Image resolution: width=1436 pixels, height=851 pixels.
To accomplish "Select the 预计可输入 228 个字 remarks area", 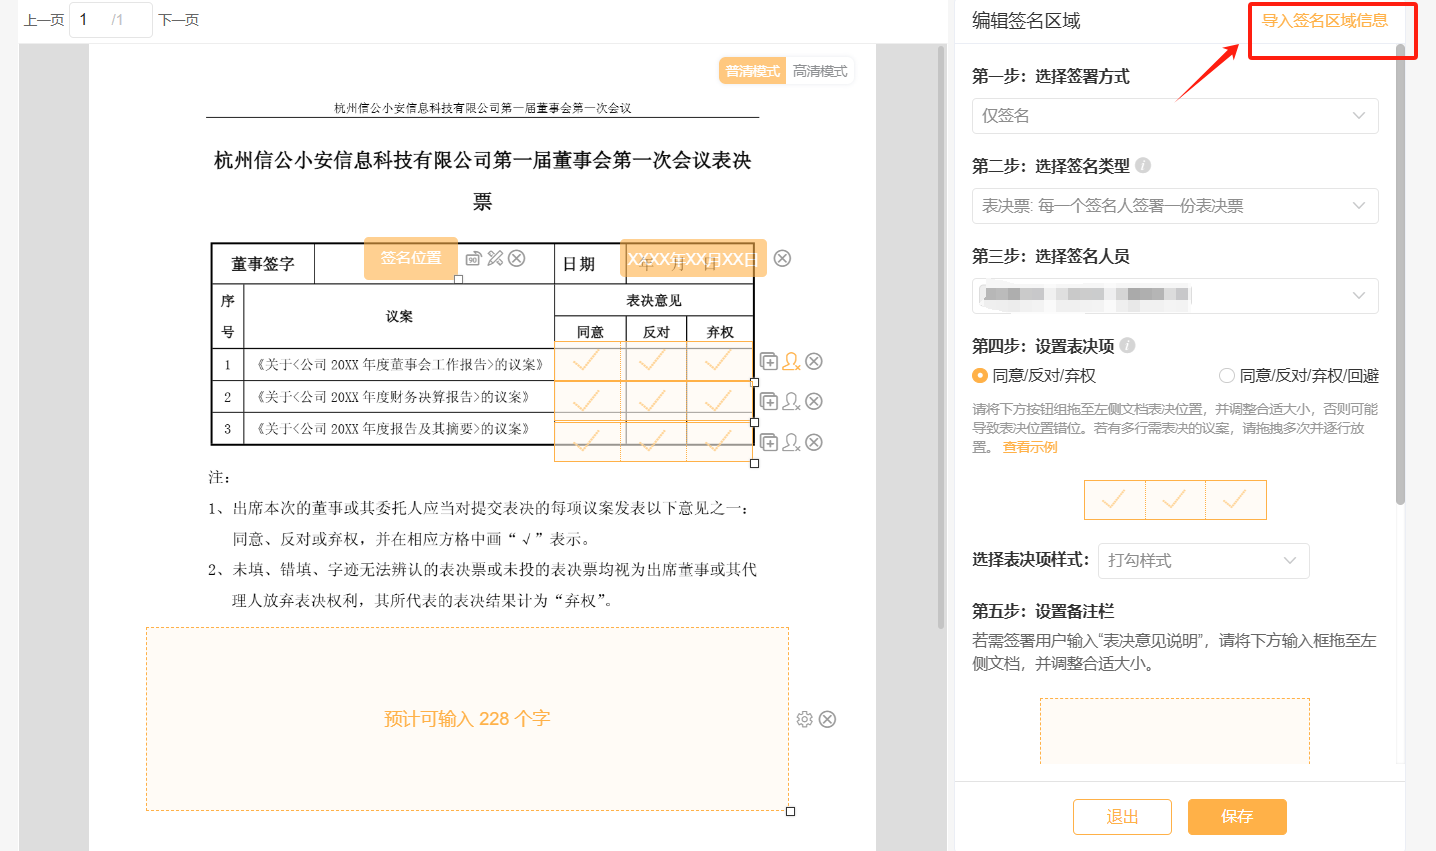I will point(467,719).
